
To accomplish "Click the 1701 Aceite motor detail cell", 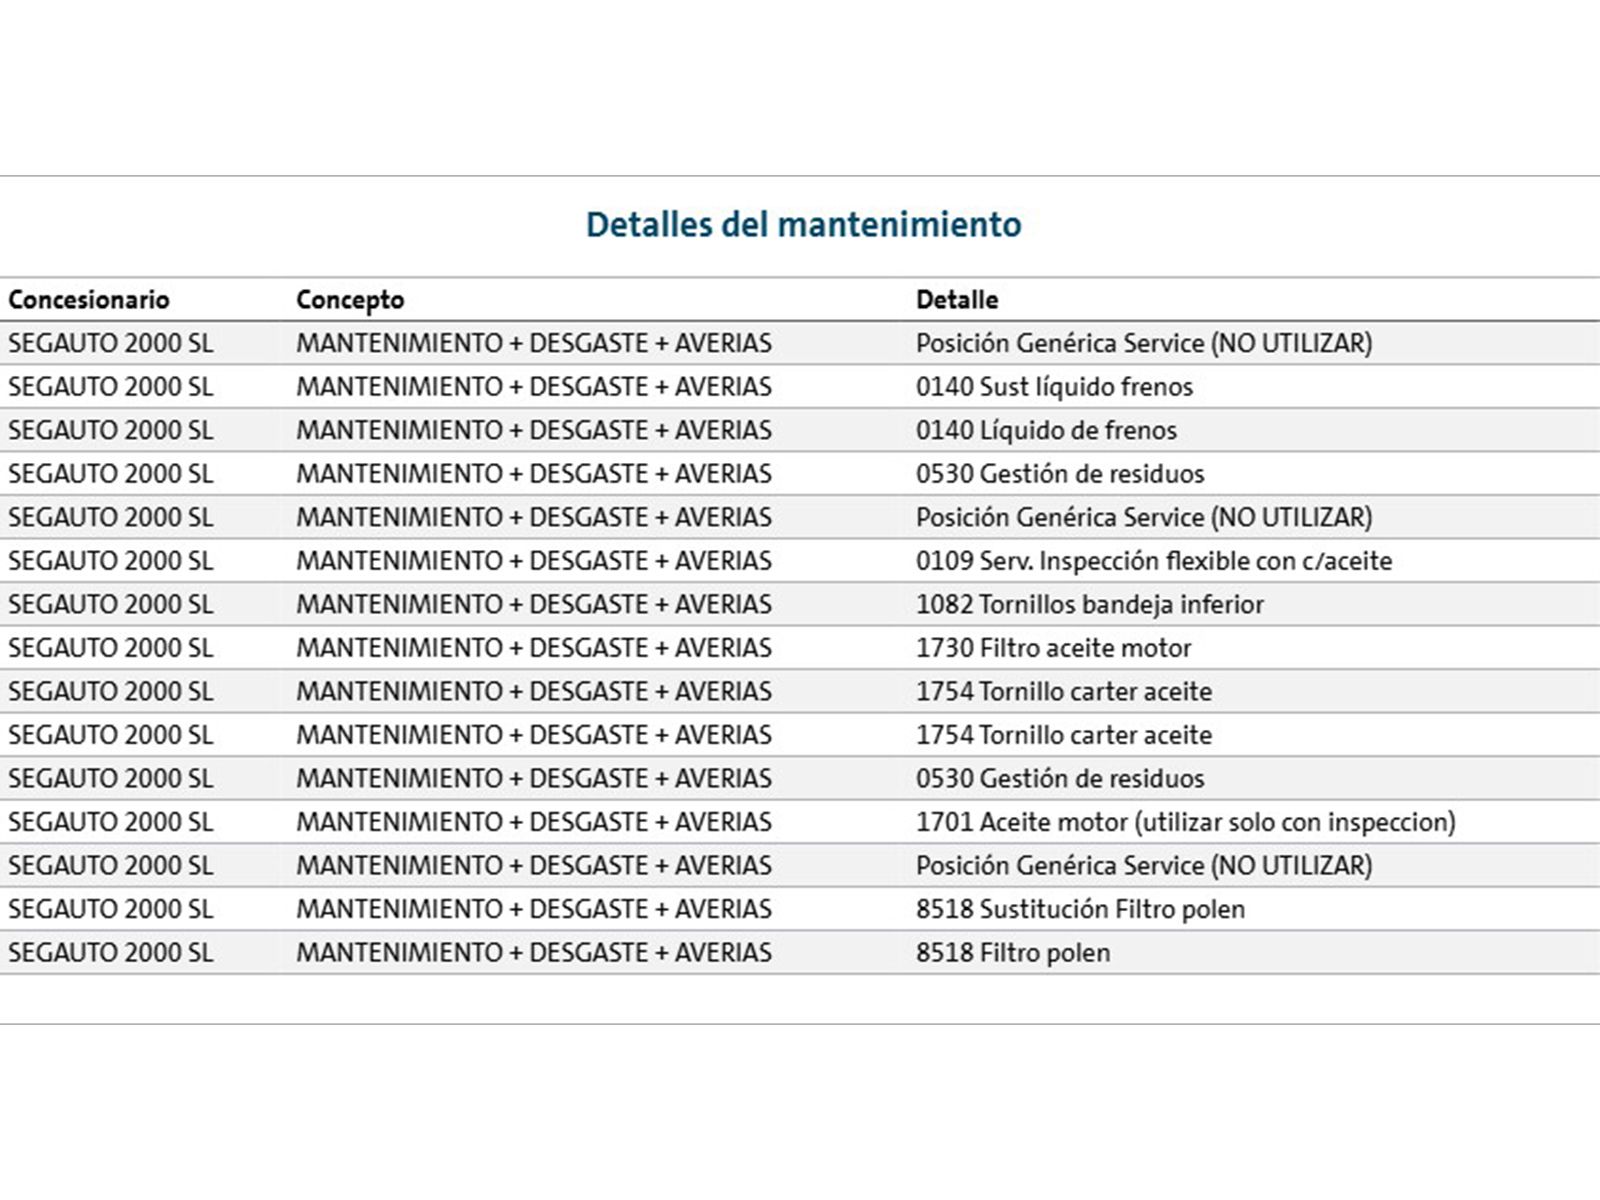I will point(1186,822).
